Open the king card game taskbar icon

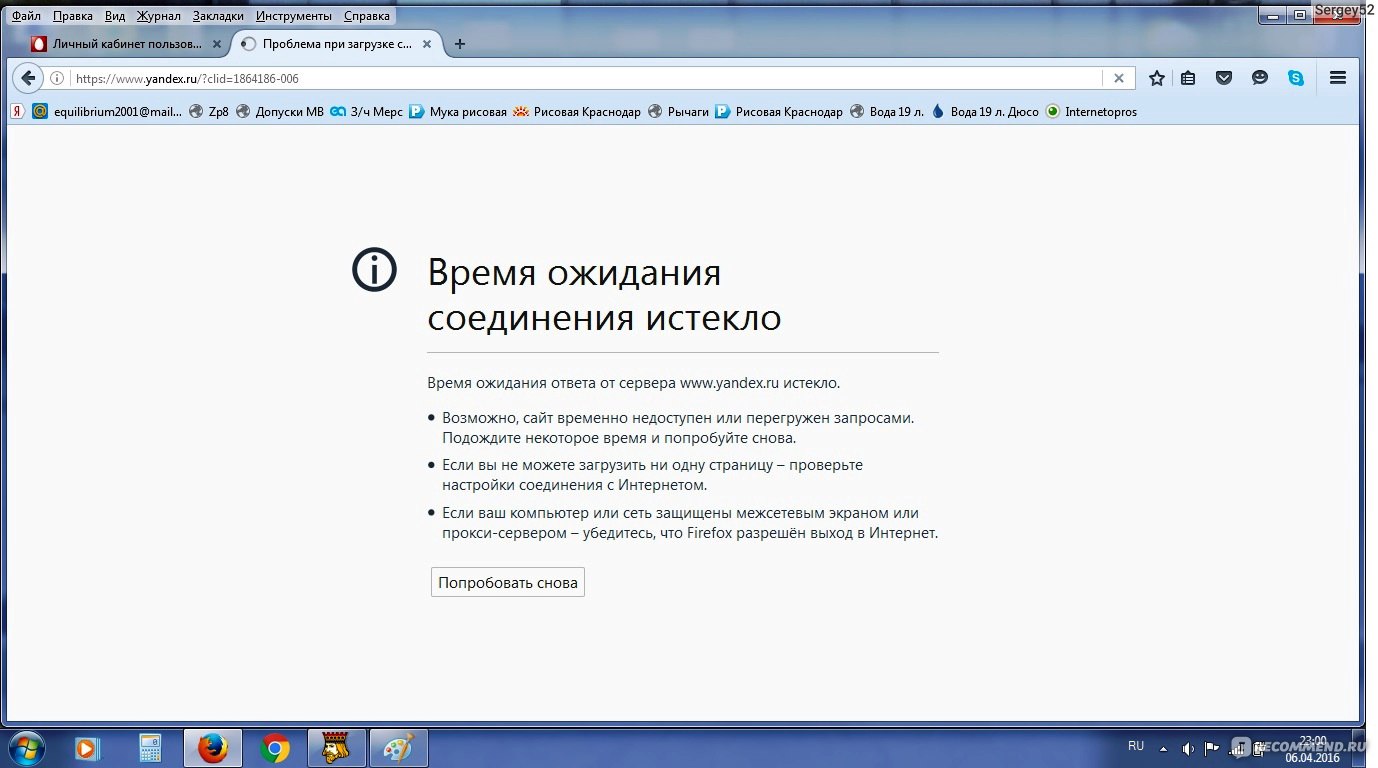(x=336, y=748)
